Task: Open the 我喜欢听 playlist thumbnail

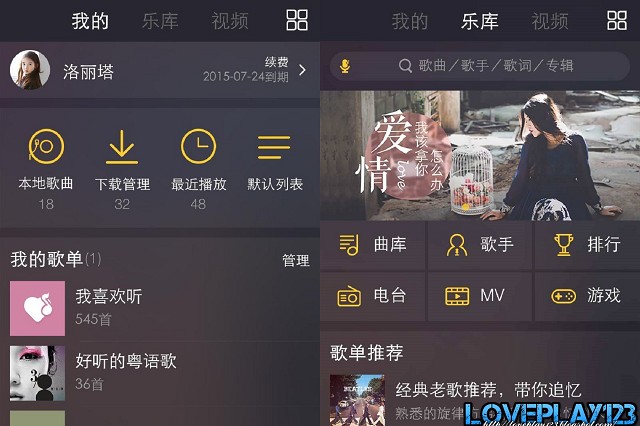Action: [x=37, y=308]
